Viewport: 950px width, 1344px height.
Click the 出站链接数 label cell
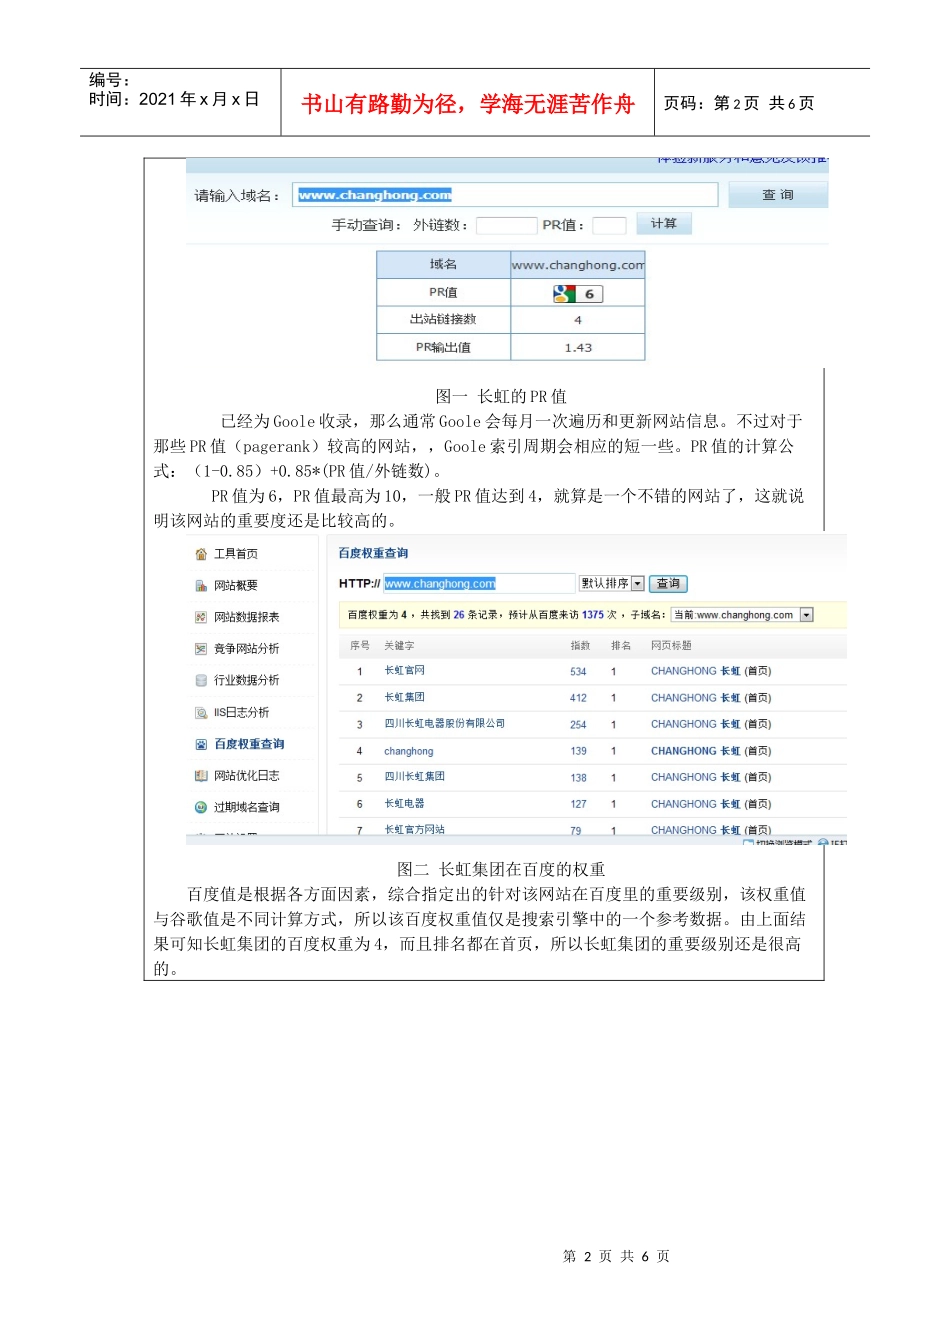443,319
